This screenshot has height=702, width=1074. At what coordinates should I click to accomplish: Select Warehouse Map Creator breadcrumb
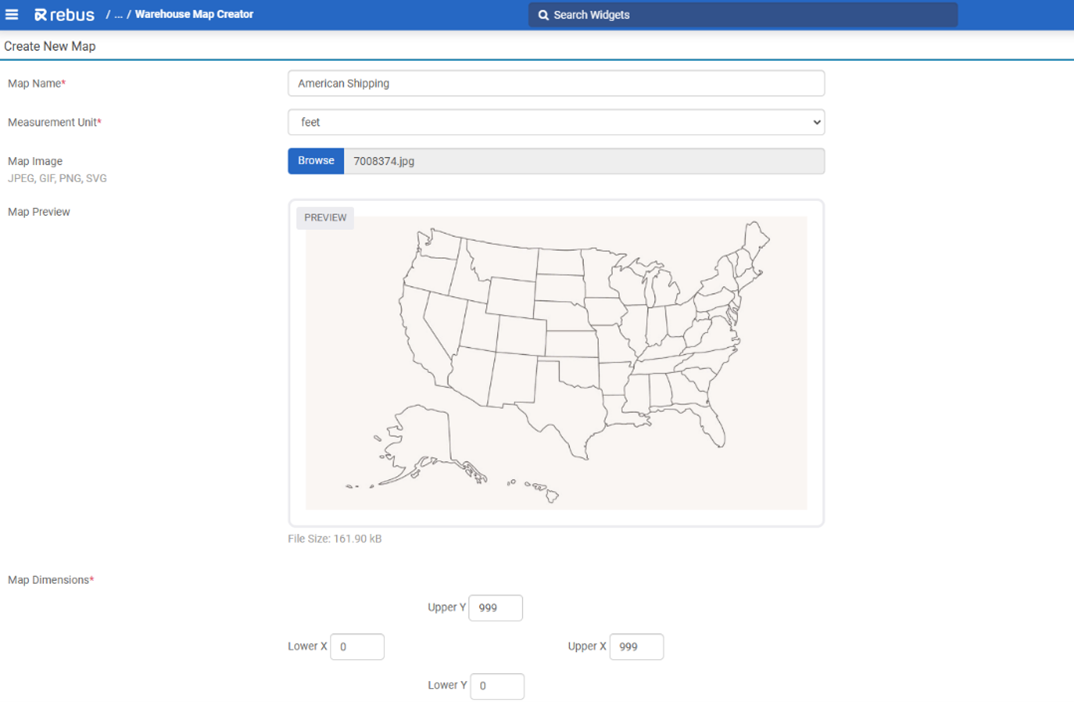[x=194, y=15]
